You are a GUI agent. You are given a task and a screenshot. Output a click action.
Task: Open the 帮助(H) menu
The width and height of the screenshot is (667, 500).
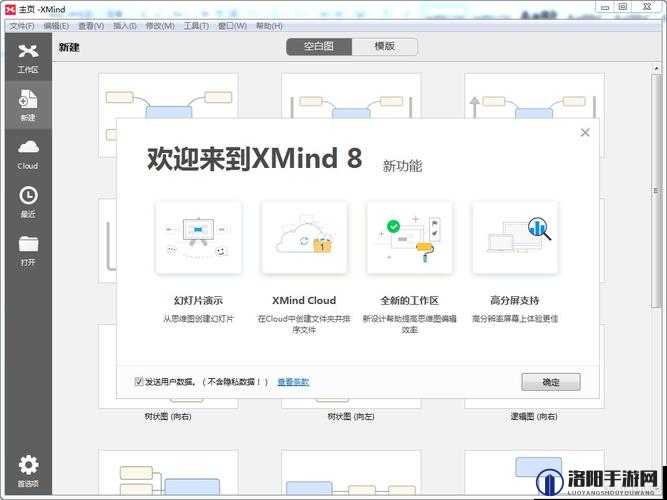click(x=269, y=26)
